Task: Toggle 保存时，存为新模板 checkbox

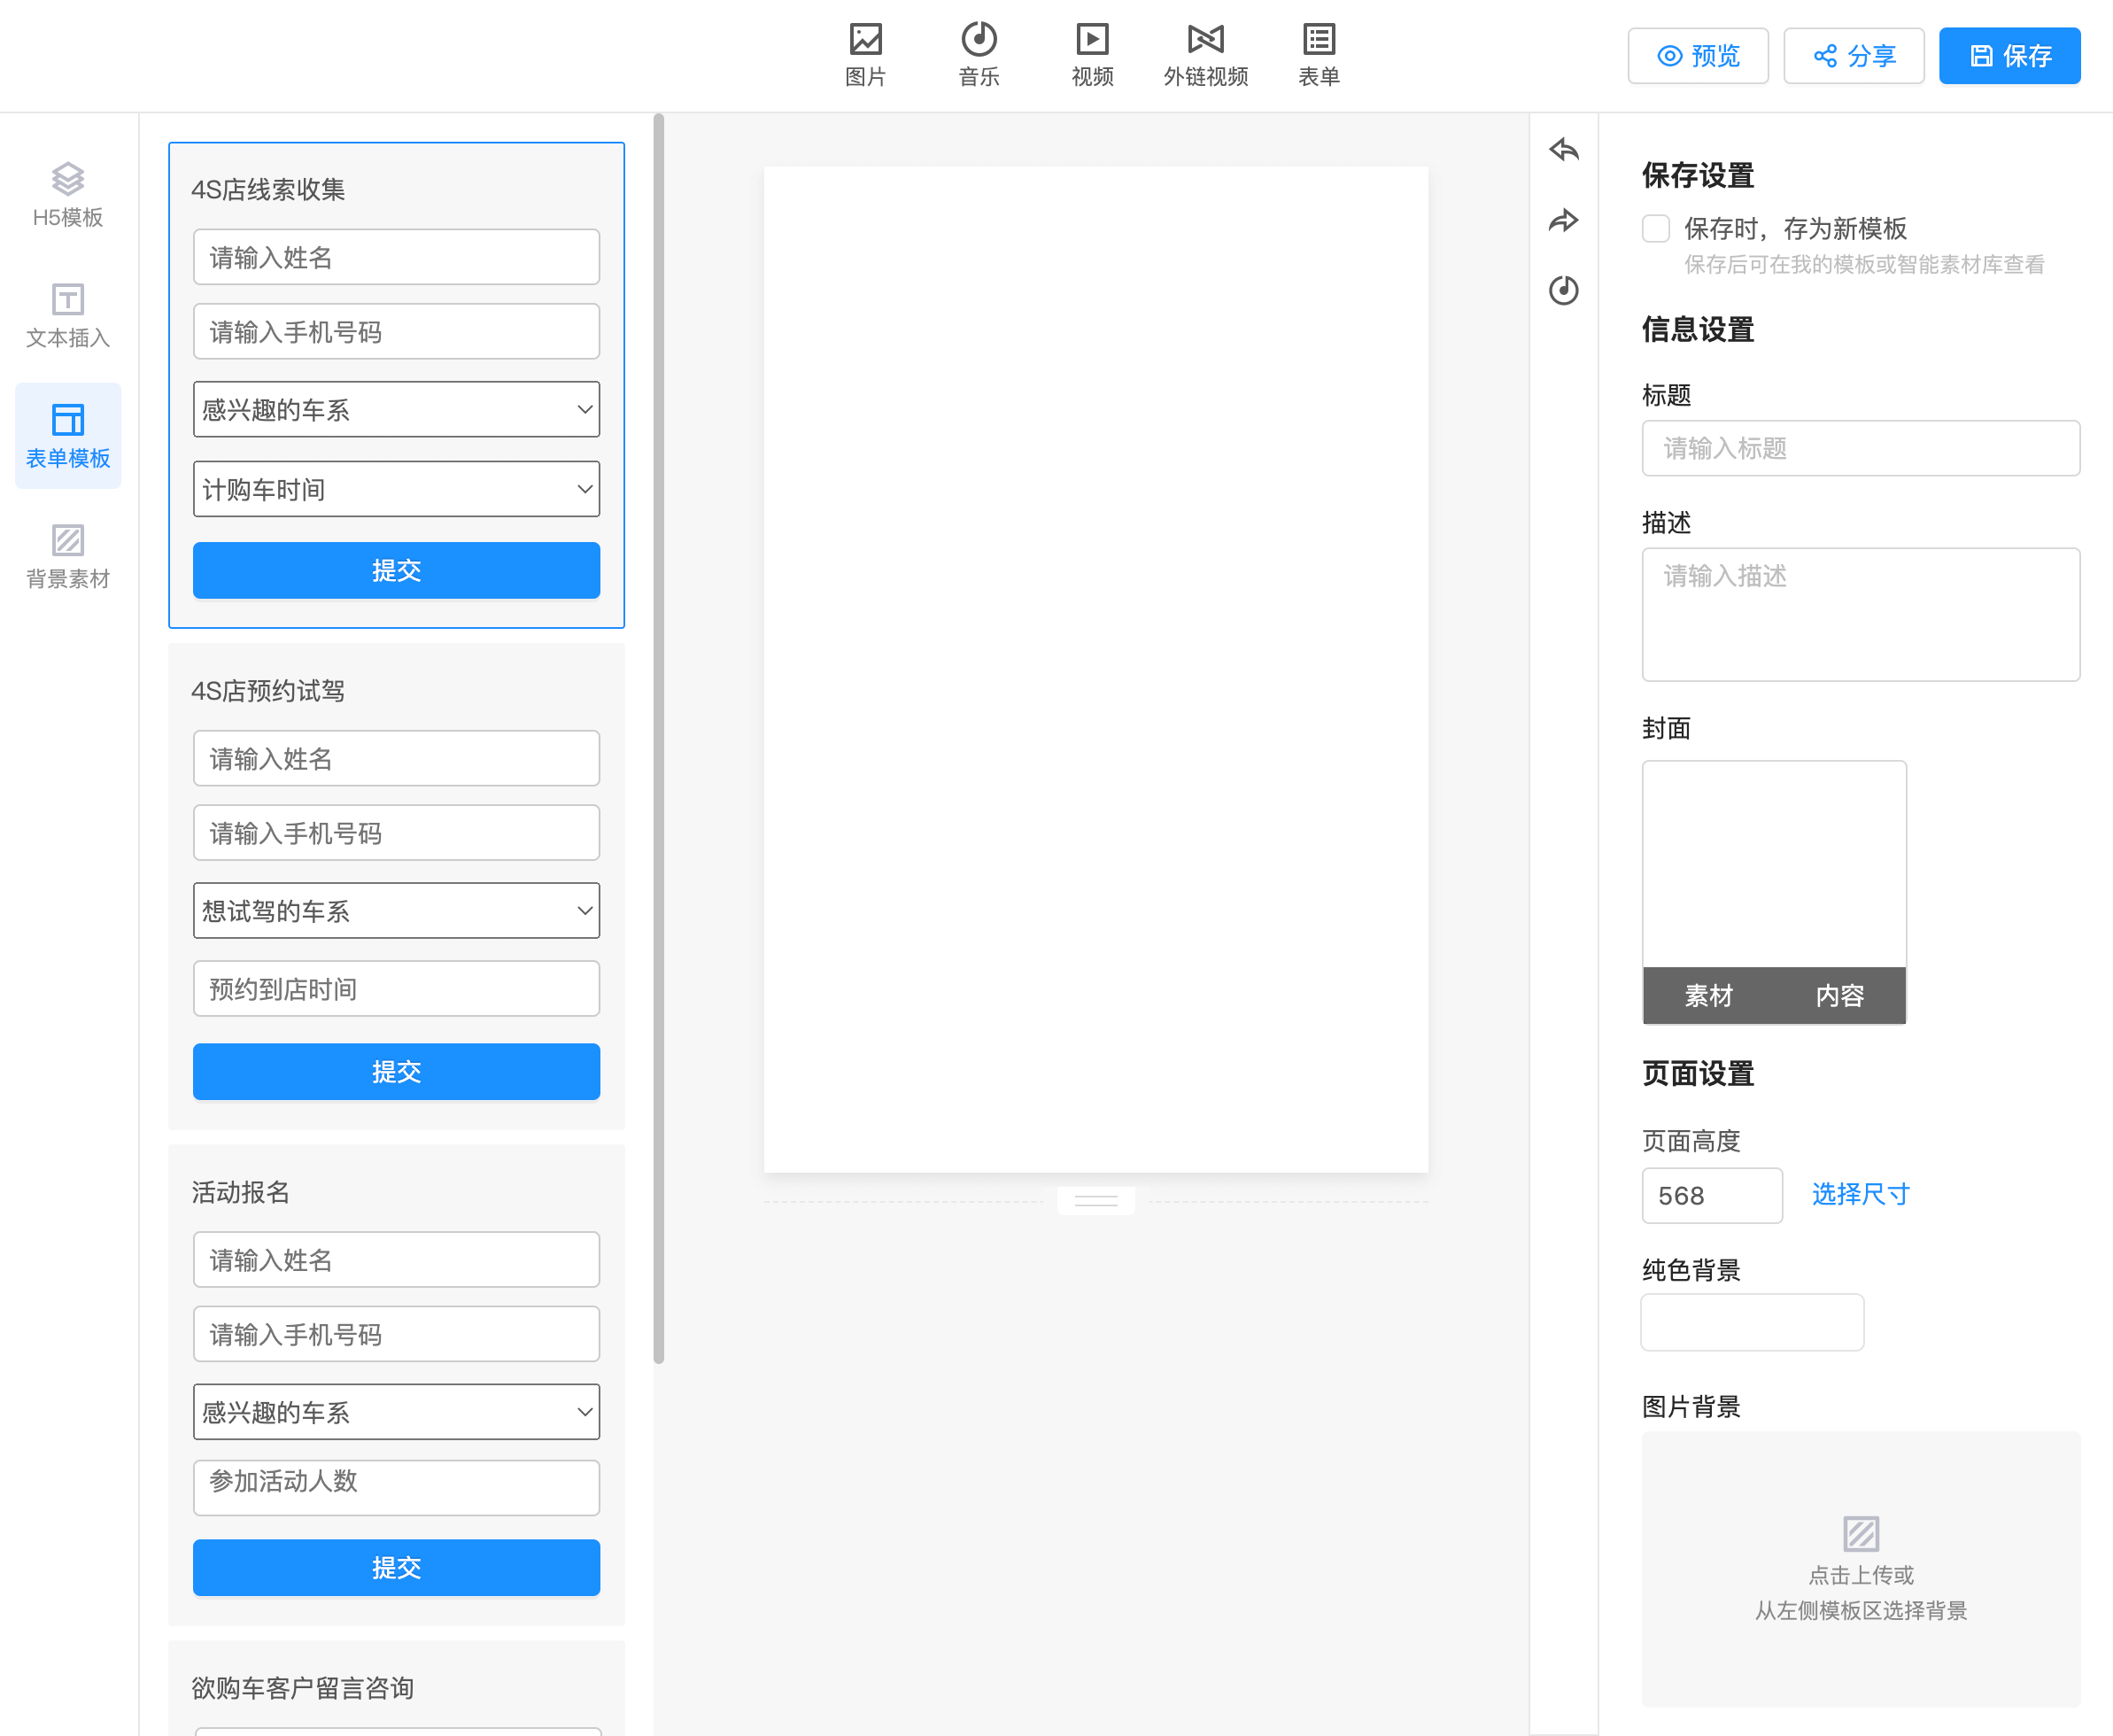Action: [x=1655, y=229]
